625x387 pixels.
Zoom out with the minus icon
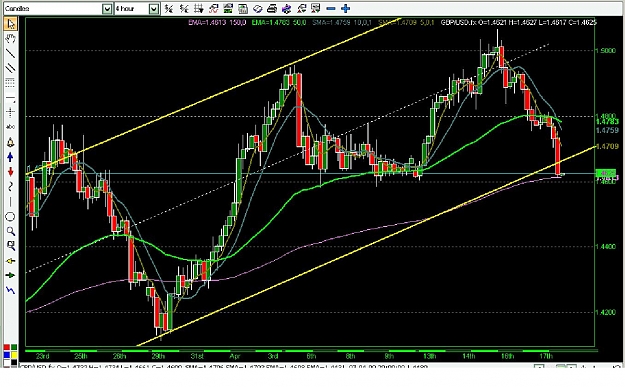click(331, 9)
